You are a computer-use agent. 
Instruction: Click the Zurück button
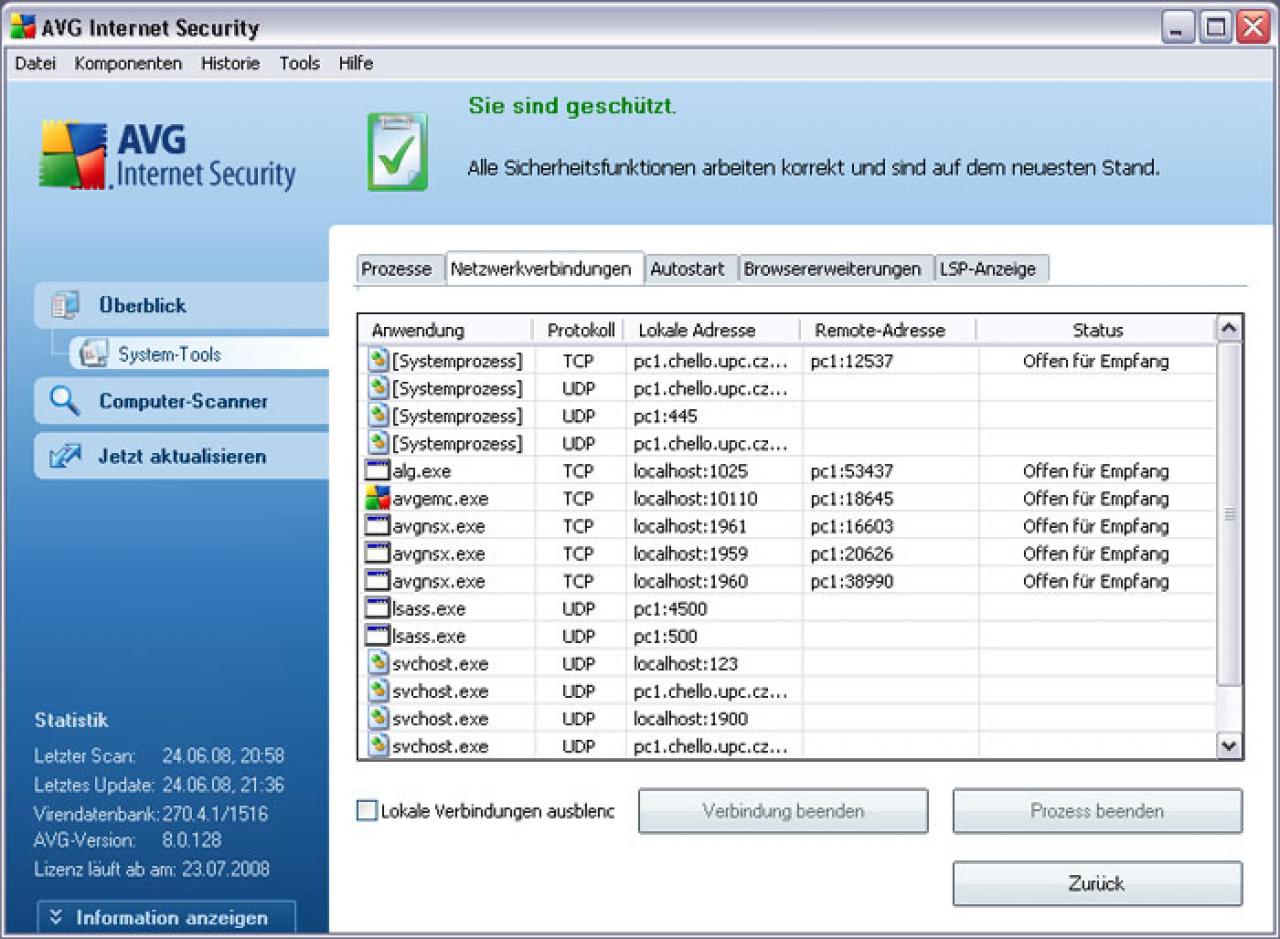click(x=1097, y=884)
